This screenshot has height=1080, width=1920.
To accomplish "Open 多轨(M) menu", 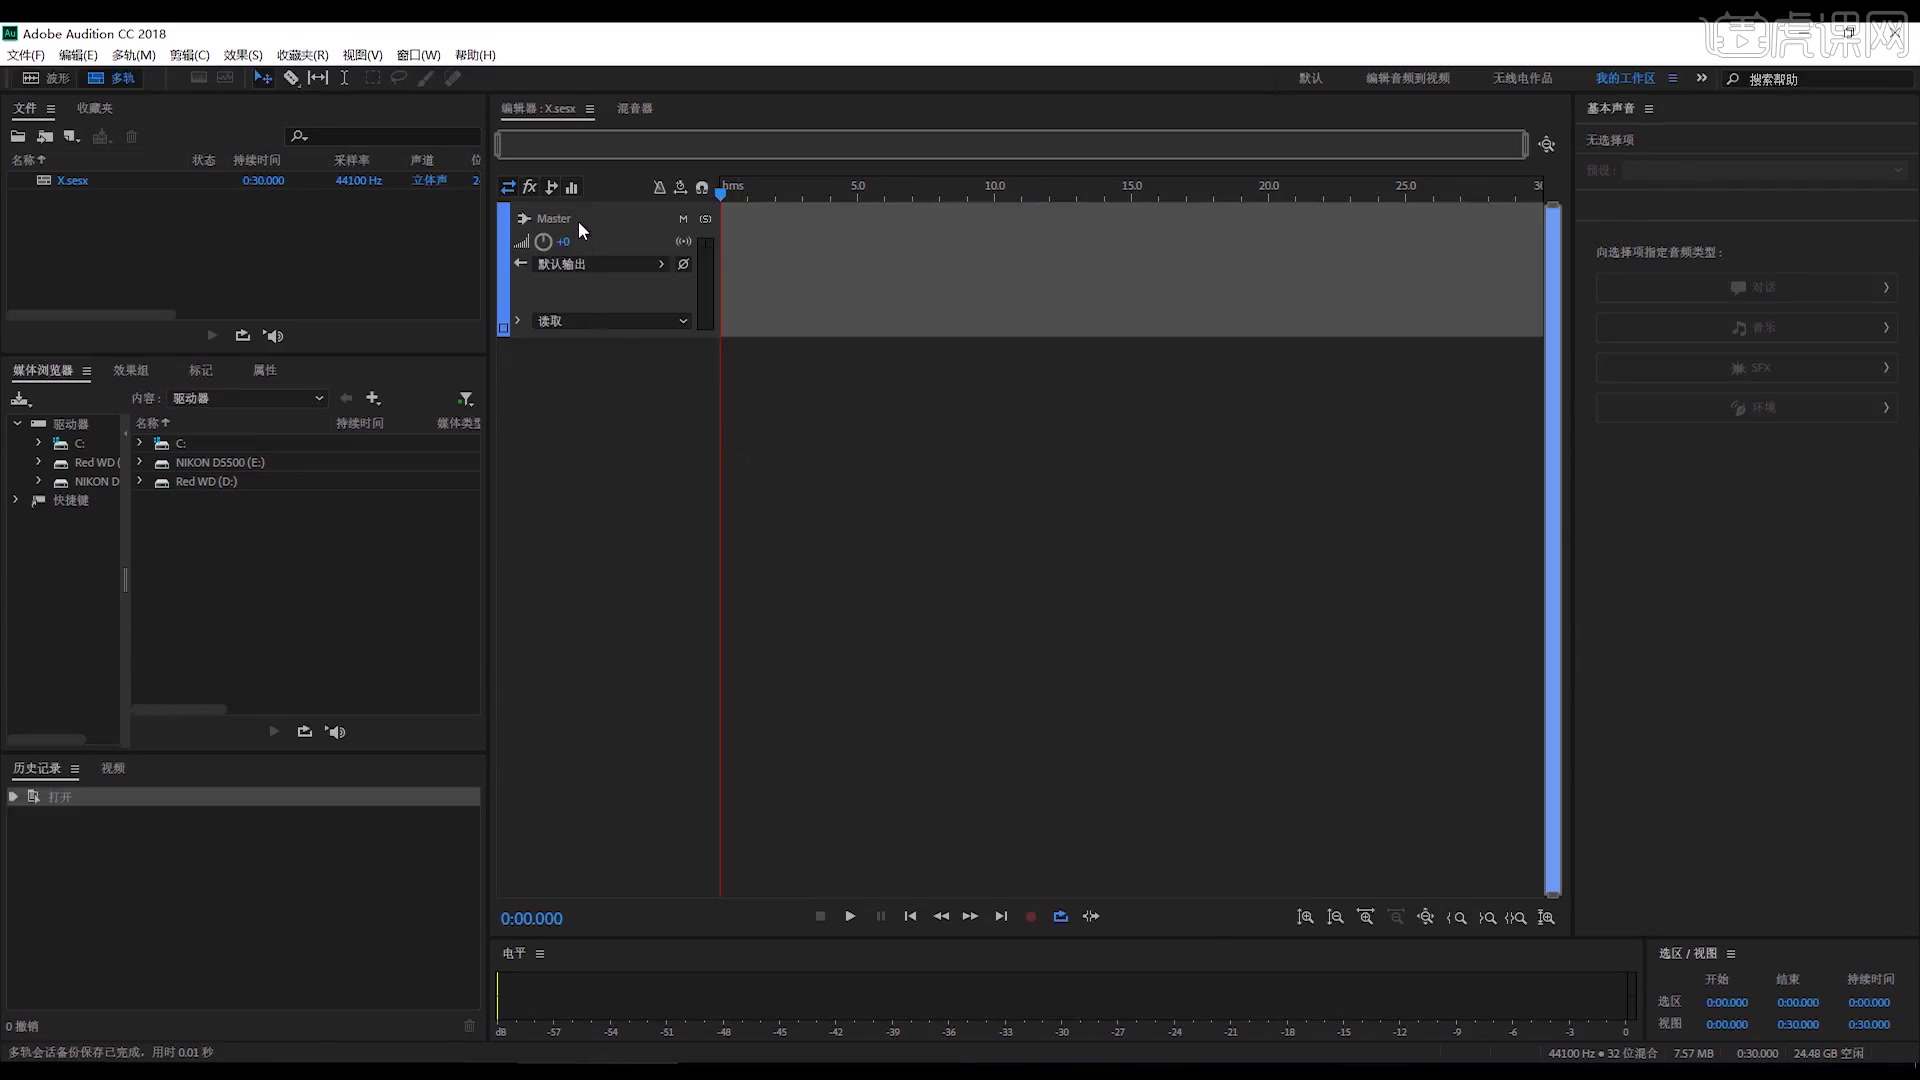I will (134, 55).
